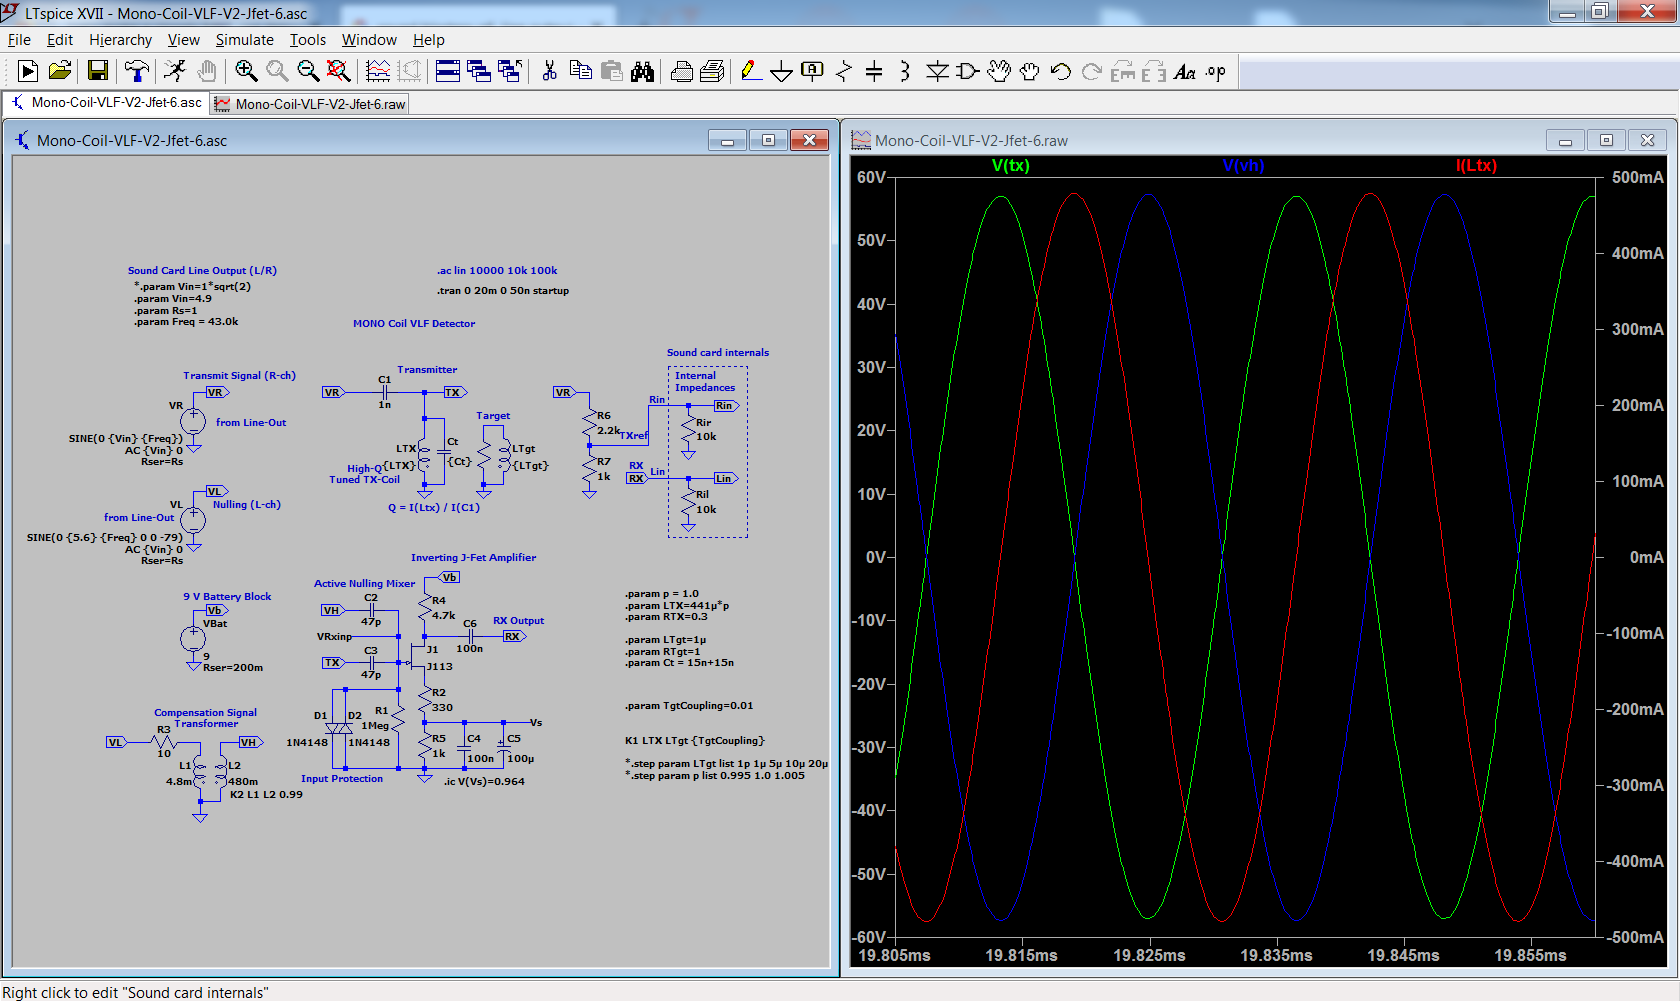Close the .asc schematic child window
This screenshot has width=1680, height=1002.
809,140
